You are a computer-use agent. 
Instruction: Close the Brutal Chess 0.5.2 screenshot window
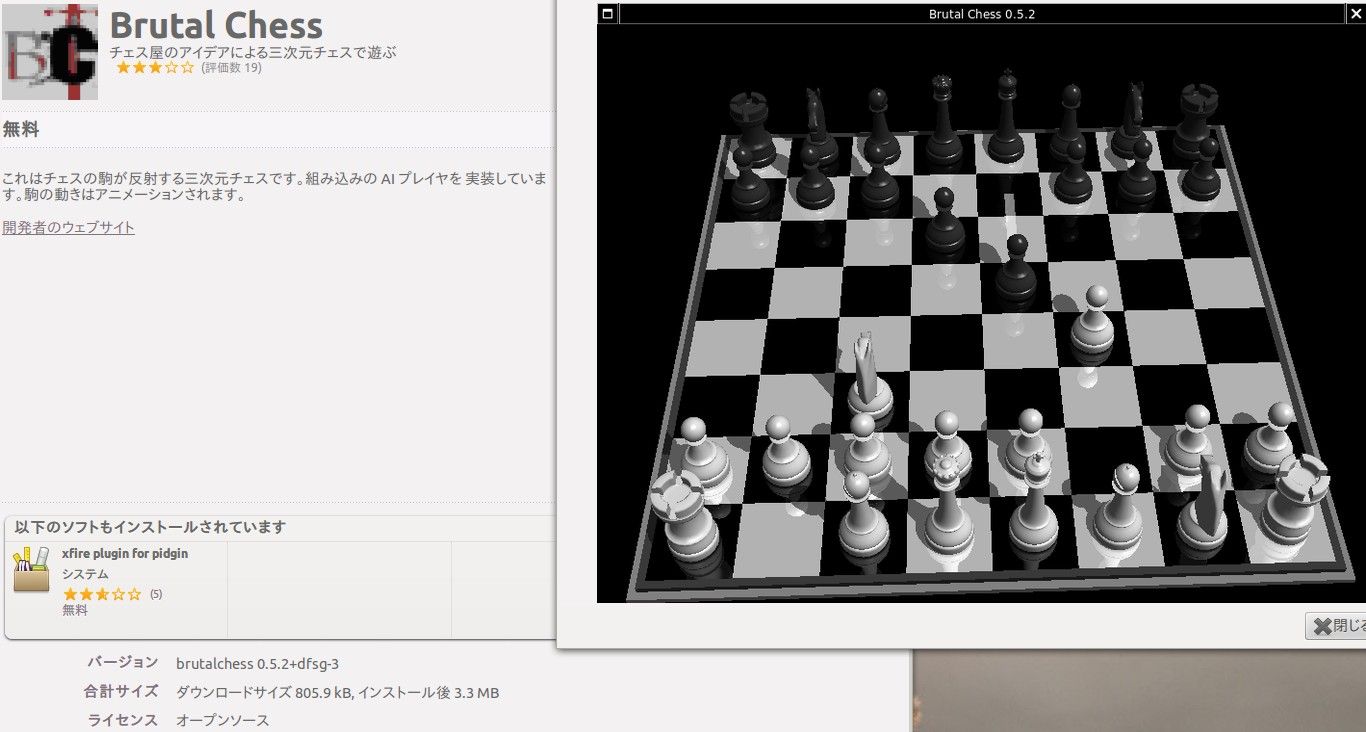1356,14
